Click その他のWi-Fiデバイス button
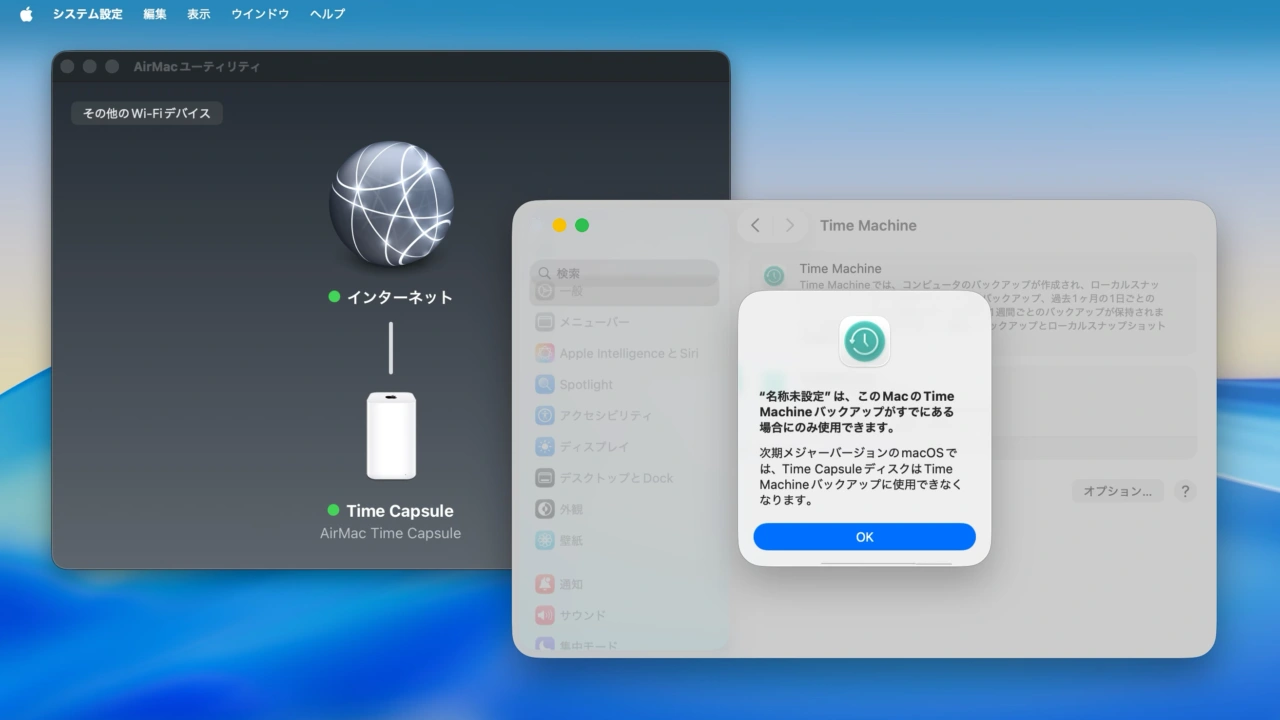This screenshot has height=720, width=1280. (146, 113)
